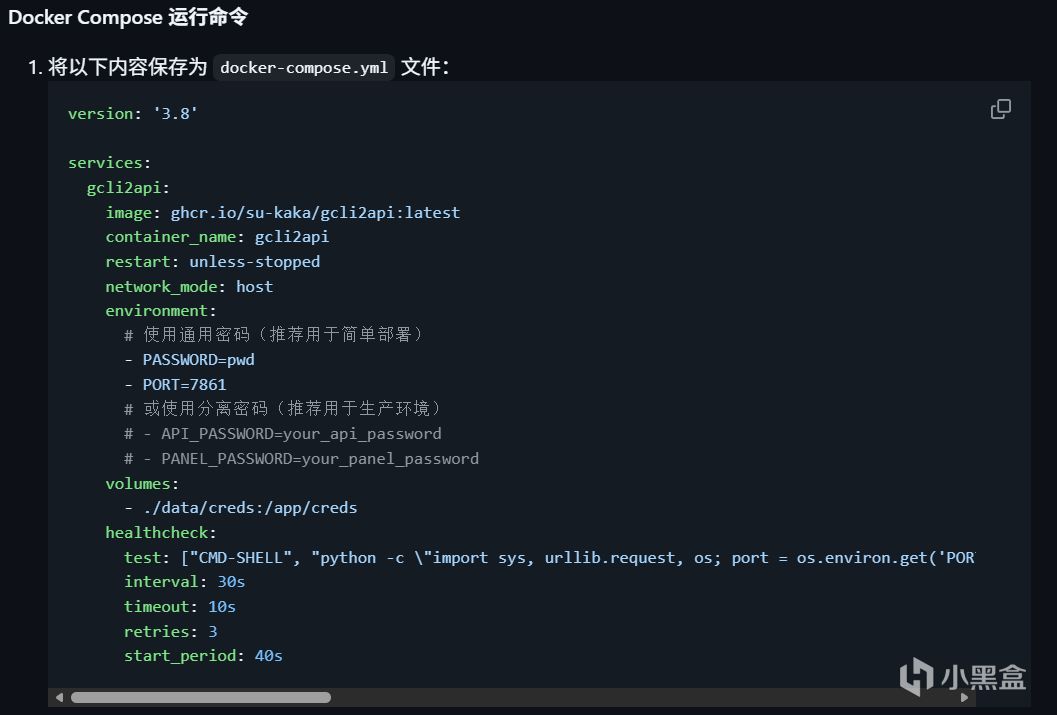Screen dimensions: 1057x715
Task: Click the healthcheck test command line
Action: click(x=549, y=558)
